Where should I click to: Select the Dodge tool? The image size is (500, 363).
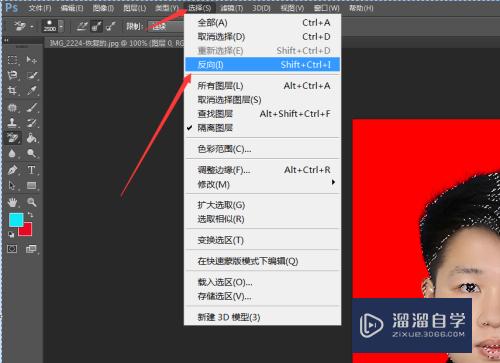[x=32, y=153]
